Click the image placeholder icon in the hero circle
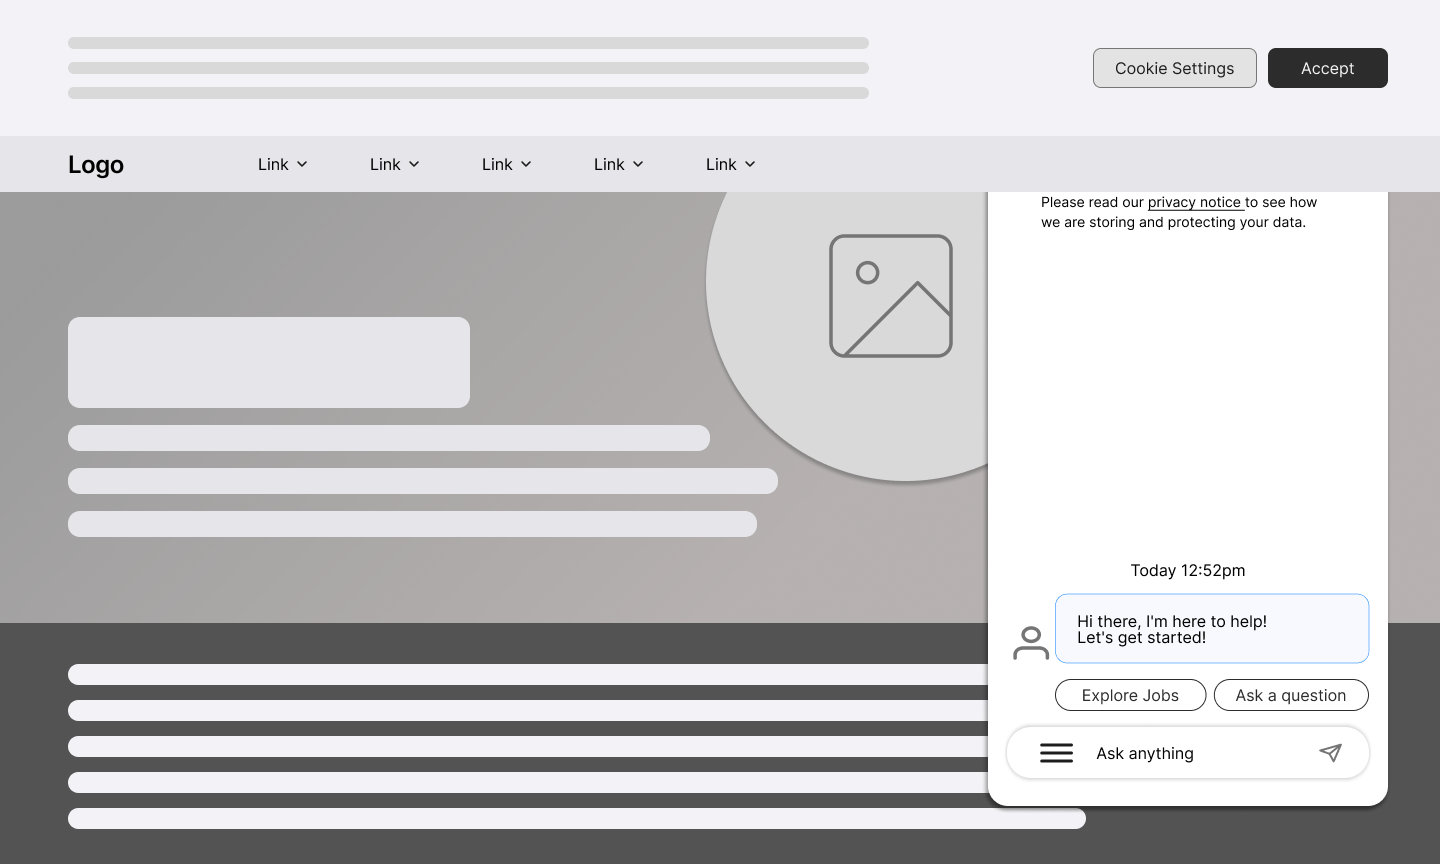Viewport: 1440px width, 864px height. pyautogui.click(x=890, y=296)
